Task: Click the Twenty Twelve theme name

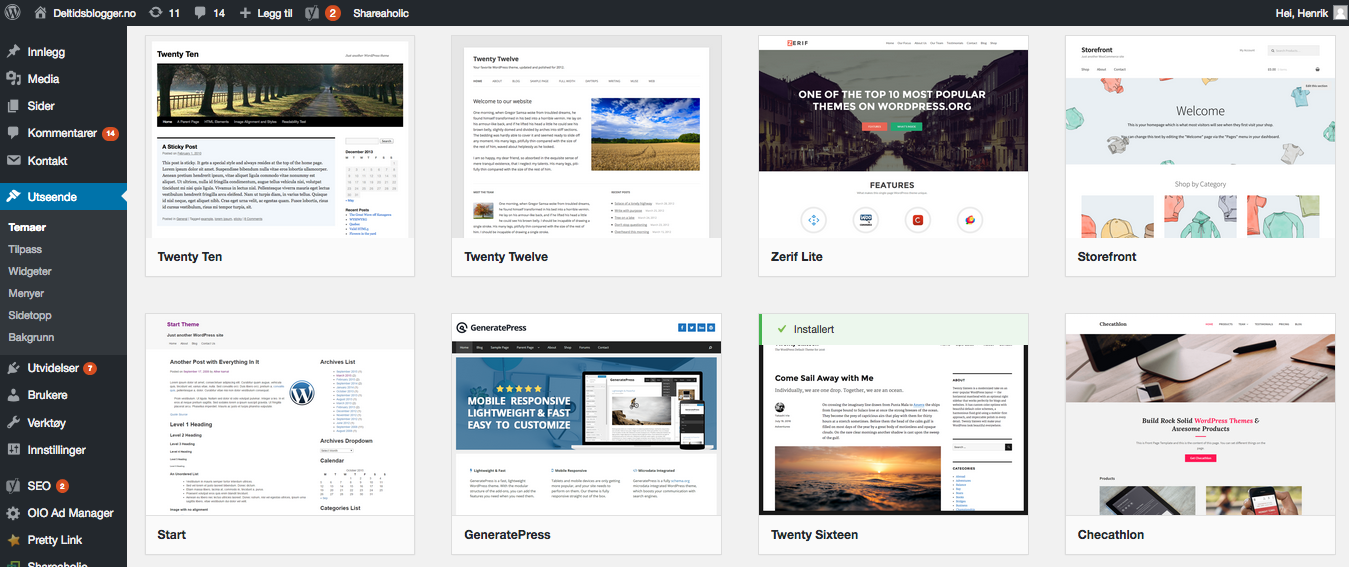Action: click(x=506, y=257)
